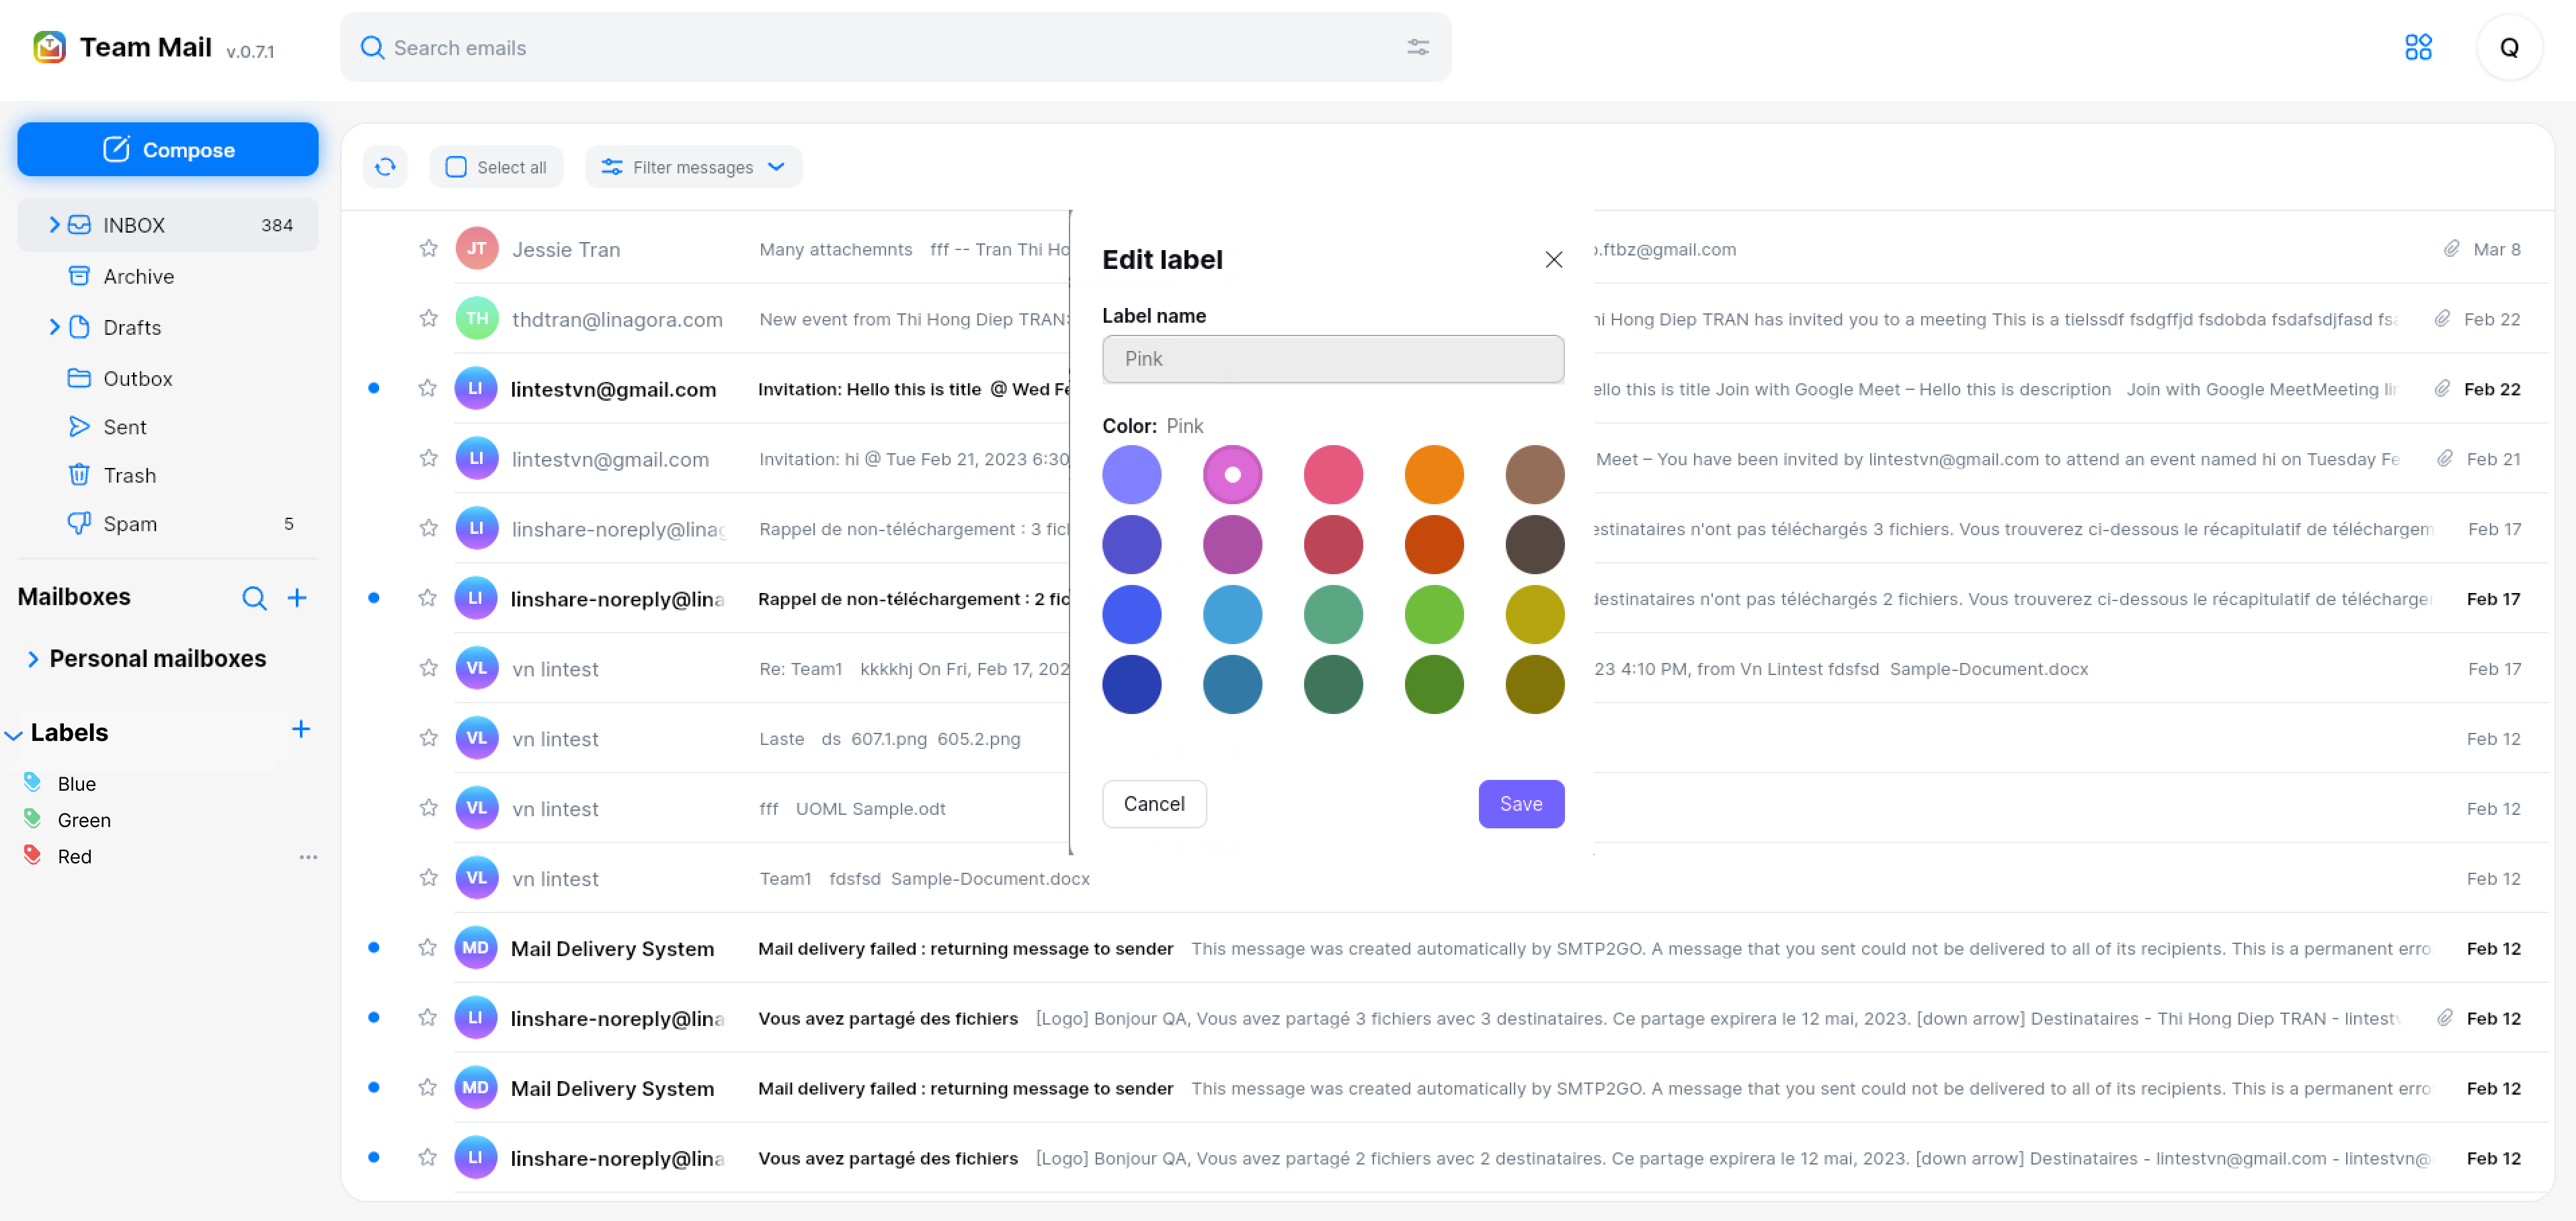The image size is (2576, 1221).
Task: Star the Laste ds email
Action: [428, 738]
